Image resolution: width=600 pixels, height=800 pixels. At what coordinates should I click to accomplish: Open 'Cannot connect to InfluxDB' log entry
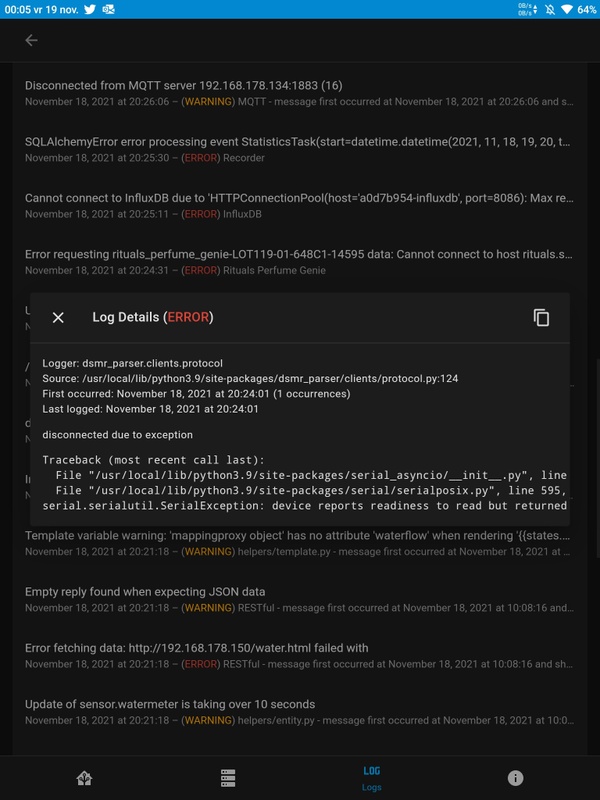click(299, 205)
